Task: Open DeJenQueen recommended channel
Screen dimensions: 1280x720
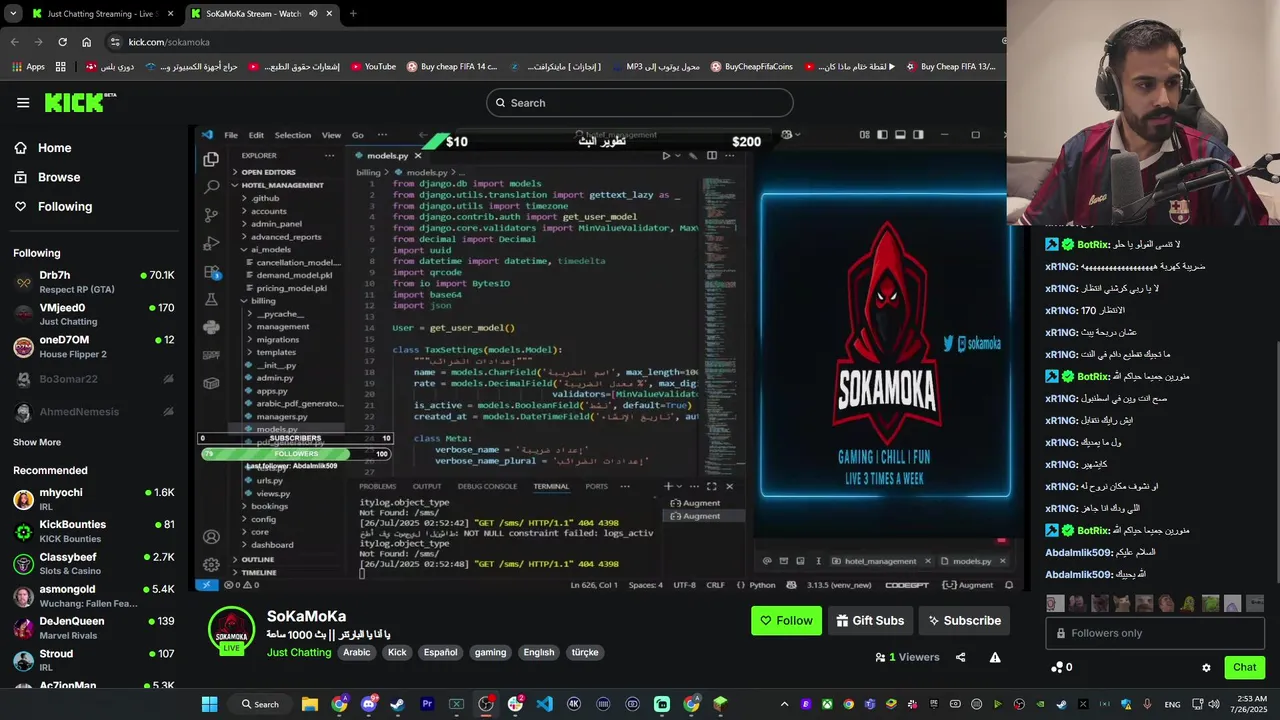Action: (x=94, y=628)
